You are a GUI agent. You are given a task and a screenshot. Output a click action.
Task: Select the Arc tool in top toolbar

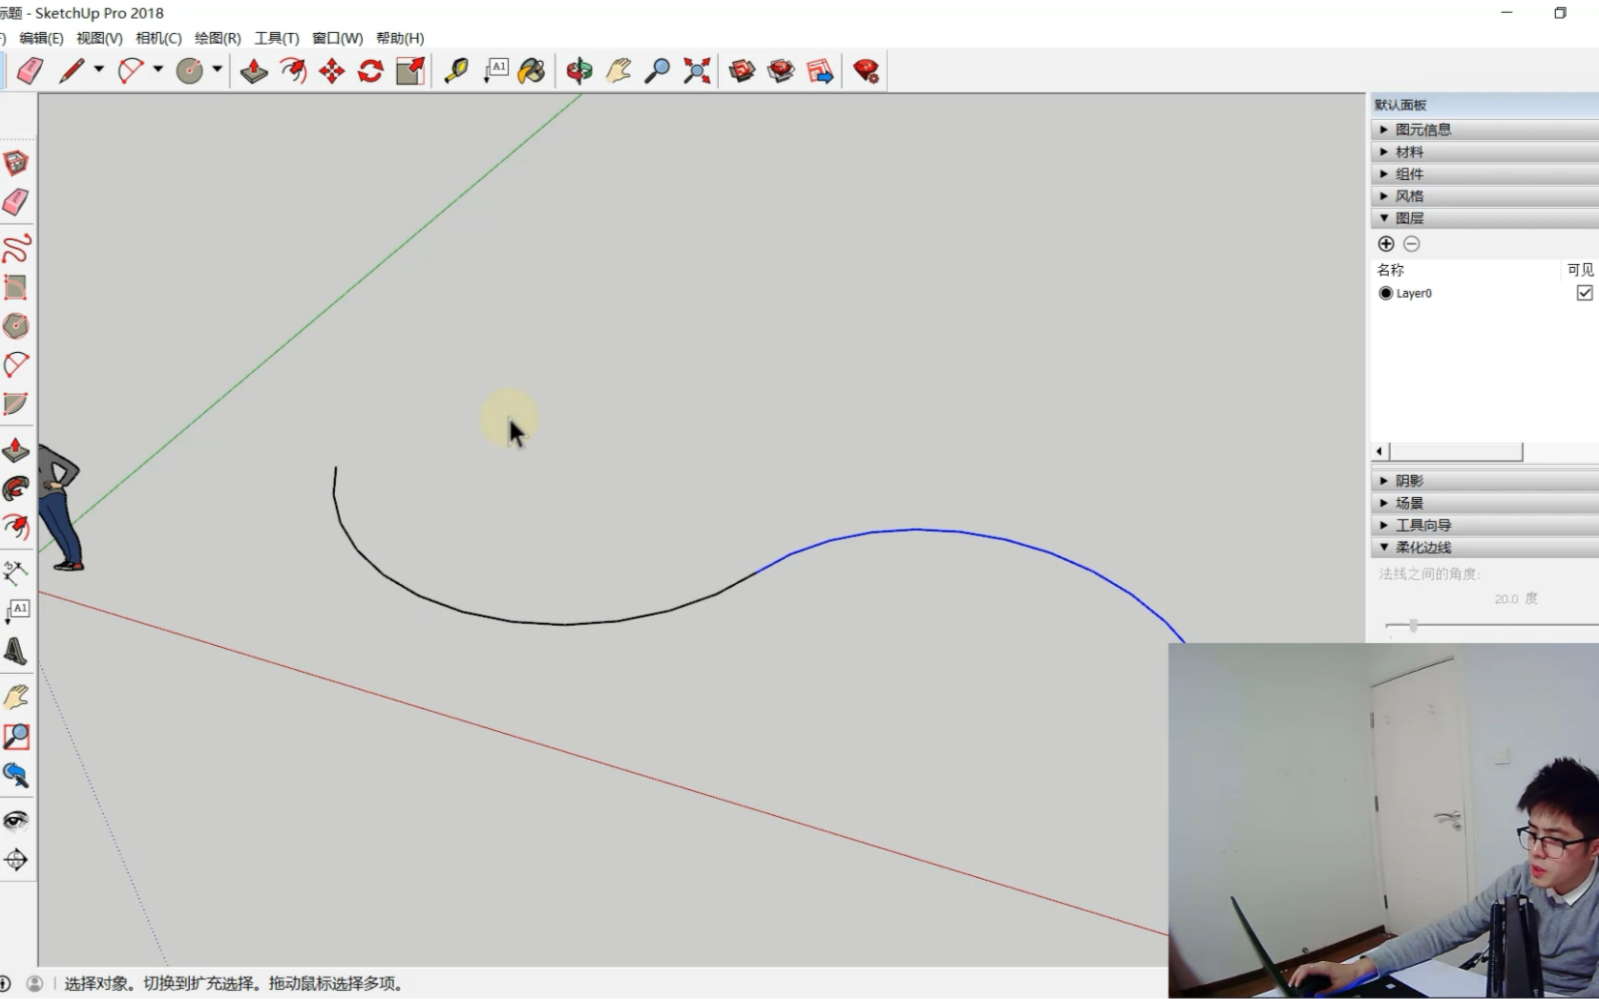click(x=131, y=70)
